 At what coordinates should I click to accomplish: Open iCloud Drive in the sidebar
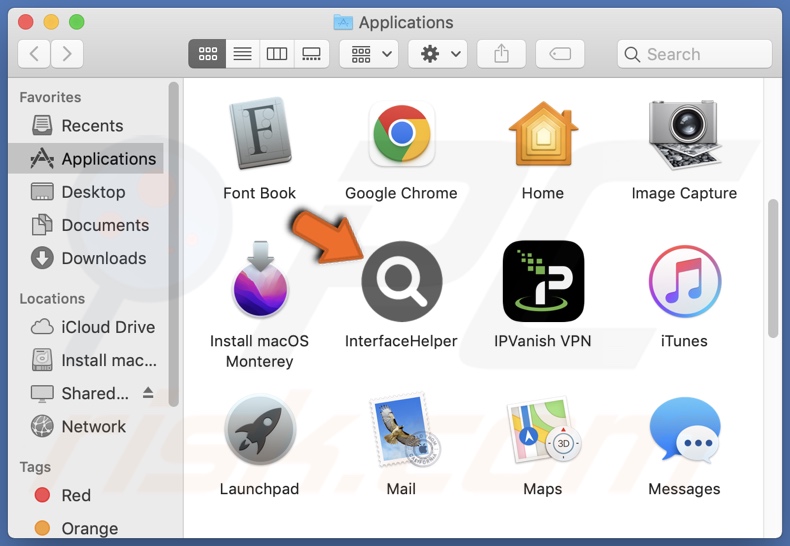(x=86, y=327)
